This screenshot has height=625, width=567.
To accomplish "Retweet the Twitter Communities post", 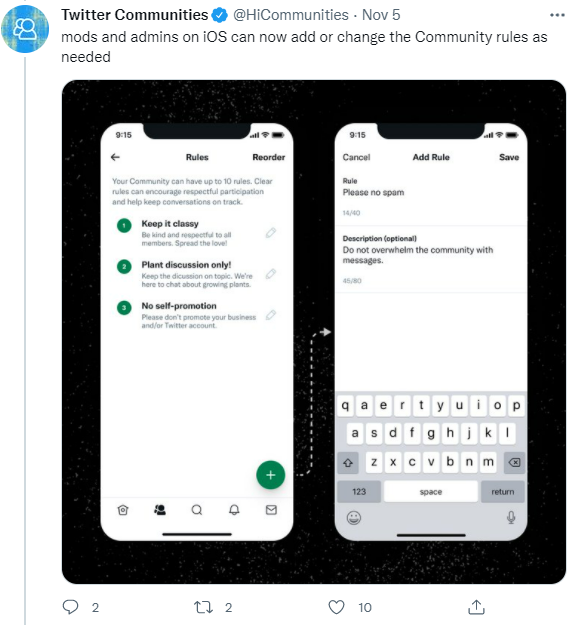I will [x=203, y=607].
